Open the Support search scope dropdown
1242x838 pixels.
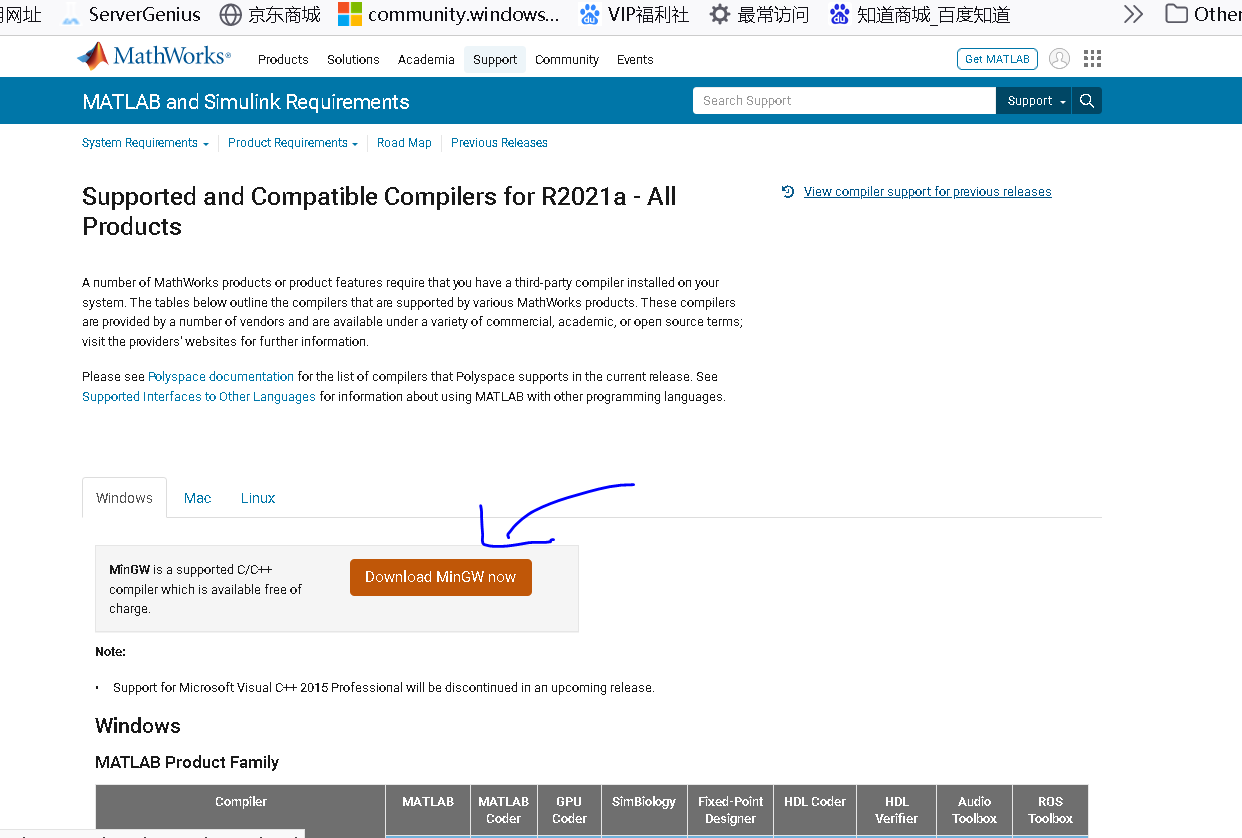[x=1032, y=100]
